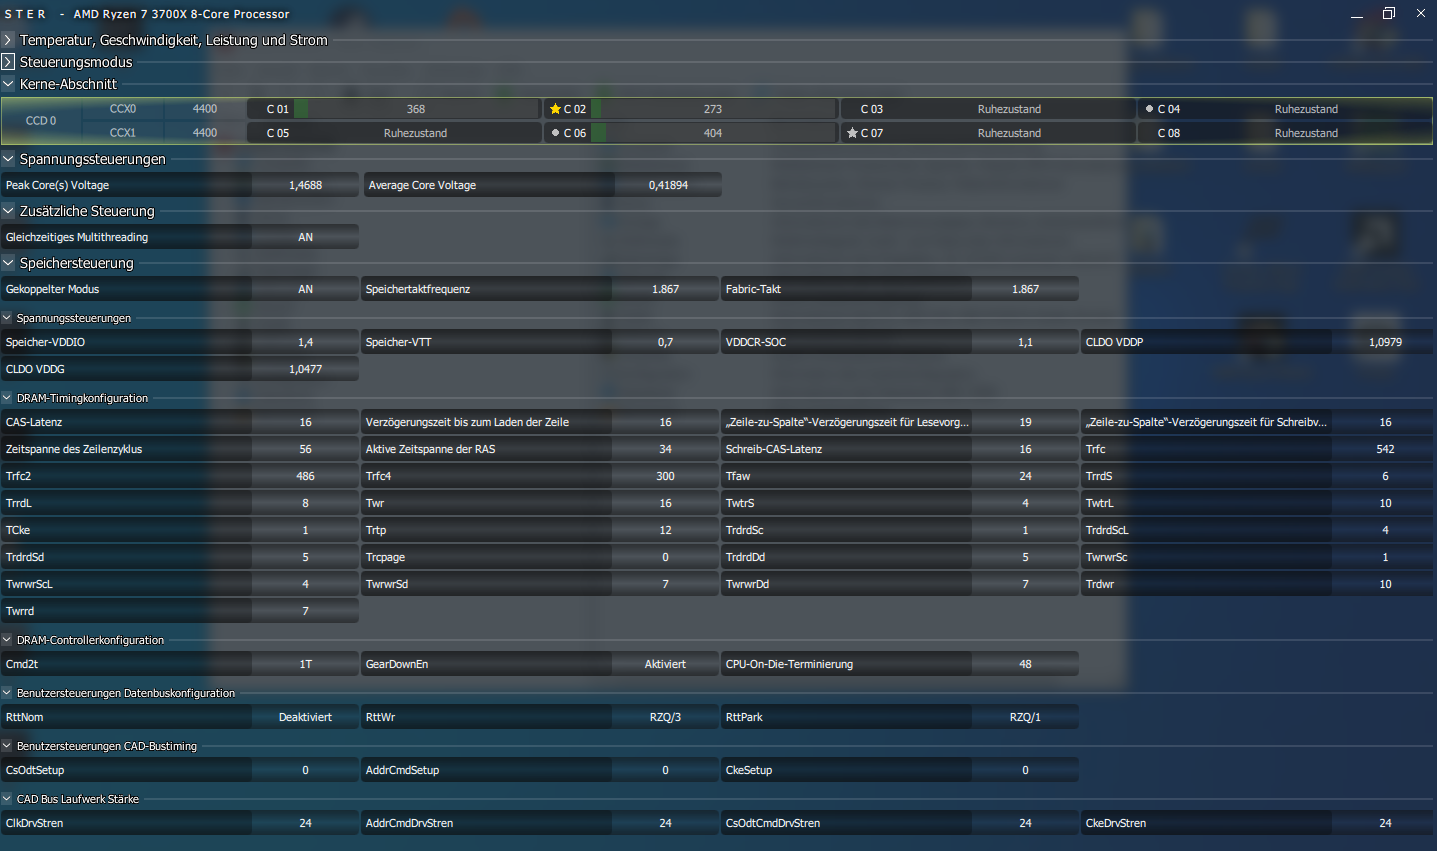Collapse Benutzersteuerungen CAD-Bustiming section
Screen dimensions: 1437x851
7,746
